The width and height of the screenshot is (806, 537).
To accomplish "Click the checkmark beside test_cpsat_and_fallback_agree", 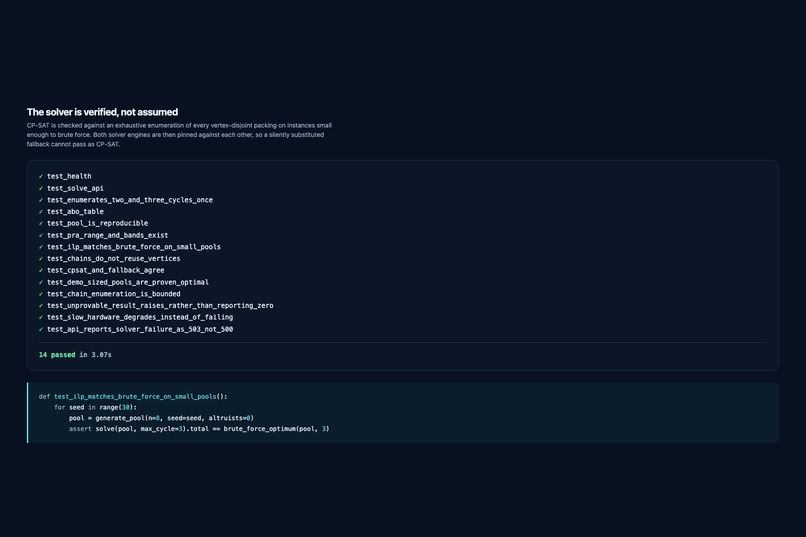I will pos(41,270).
